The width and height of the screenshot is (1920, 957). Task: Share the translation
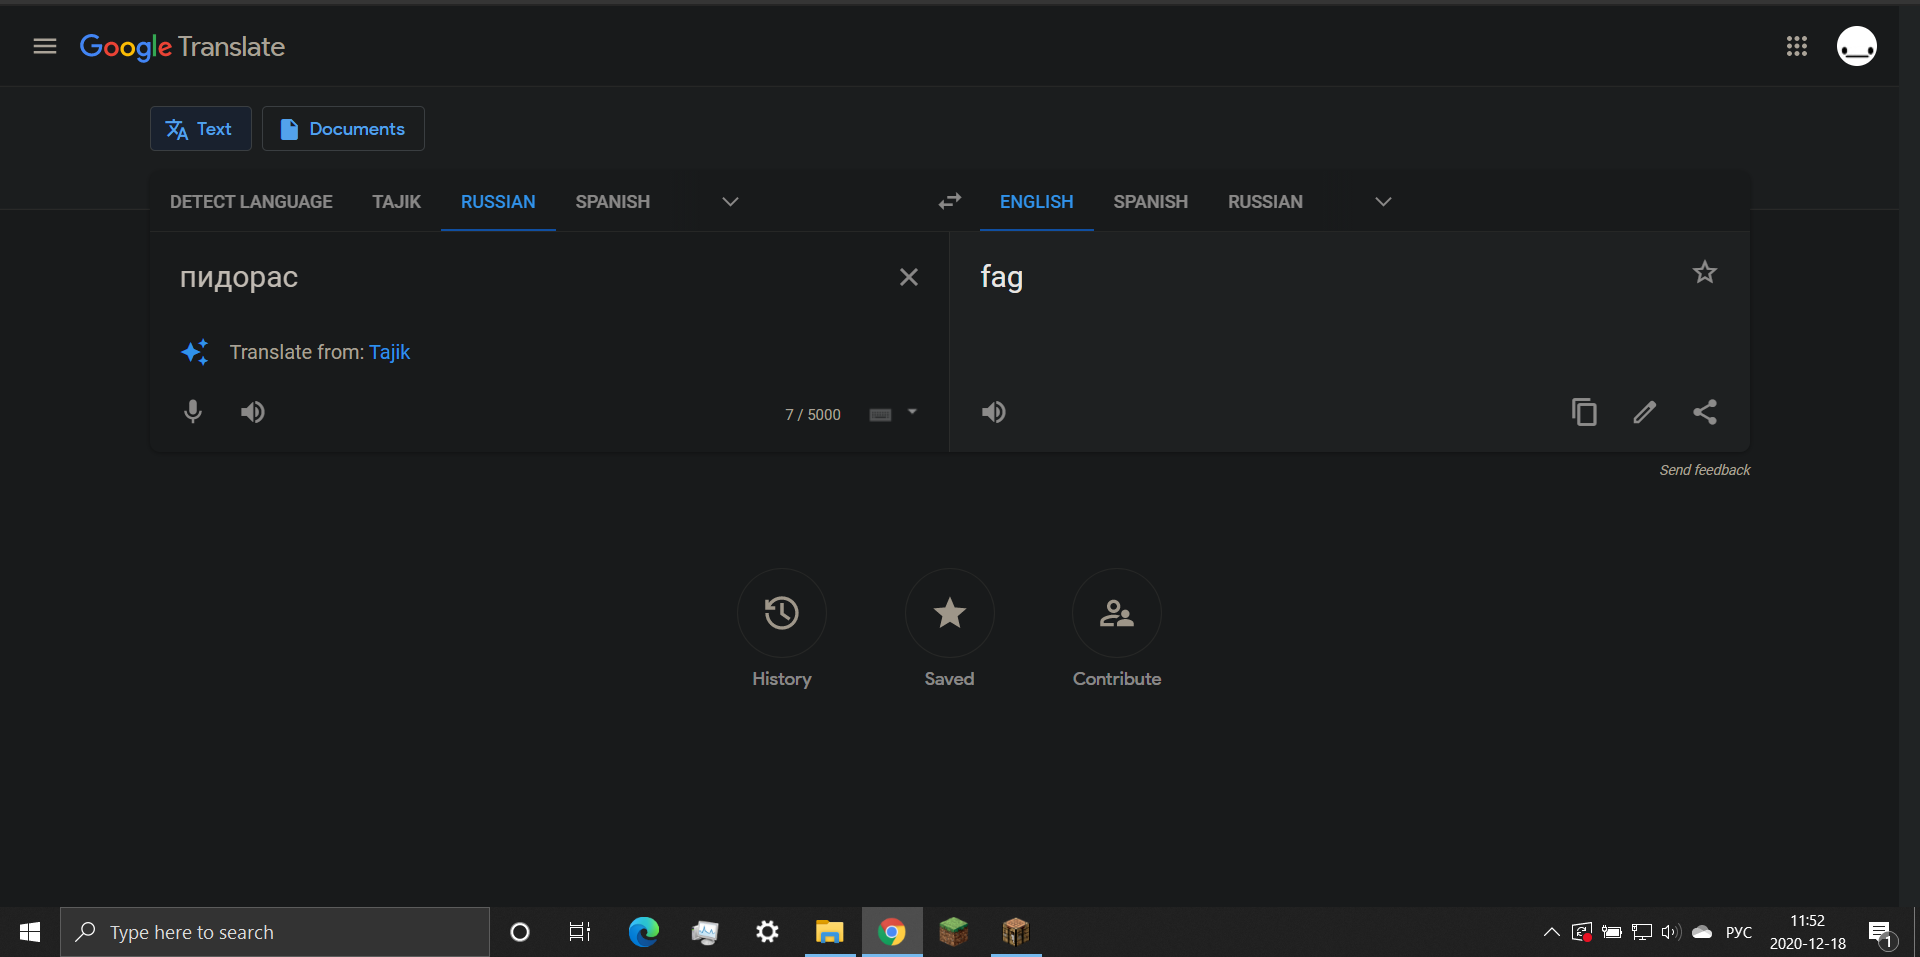1704,412
